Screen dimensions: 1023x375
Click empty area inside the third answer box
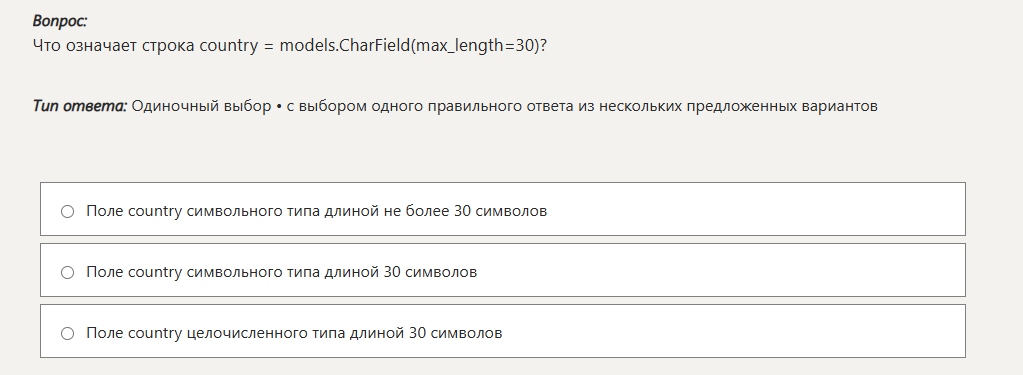(x=731, y=331)
